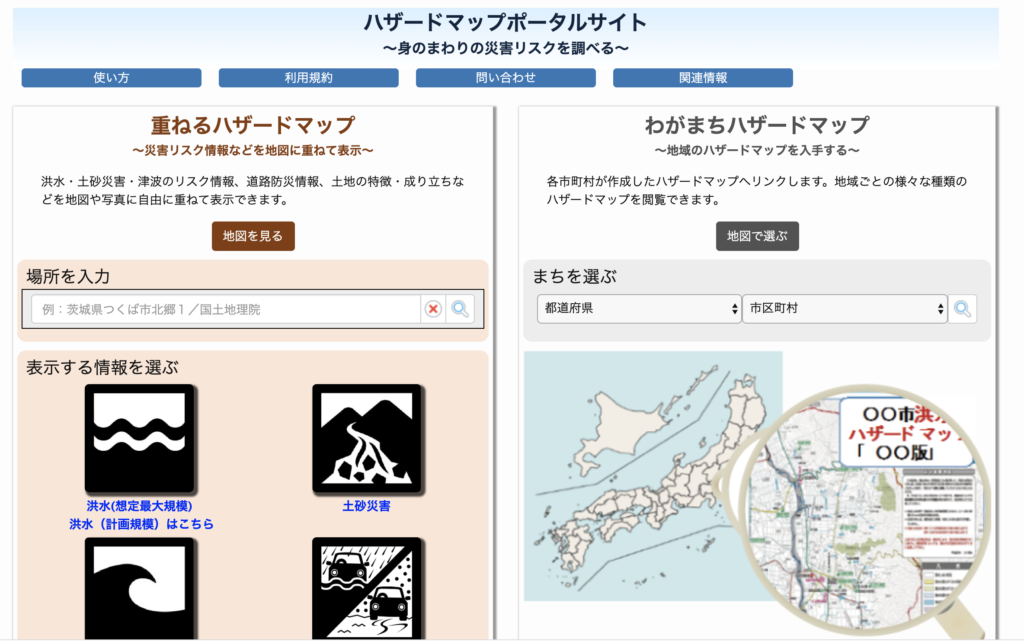The width and height of the screenshot is (1024, 642).
Task: Clear the location input with red X
Action: point(433,309)
